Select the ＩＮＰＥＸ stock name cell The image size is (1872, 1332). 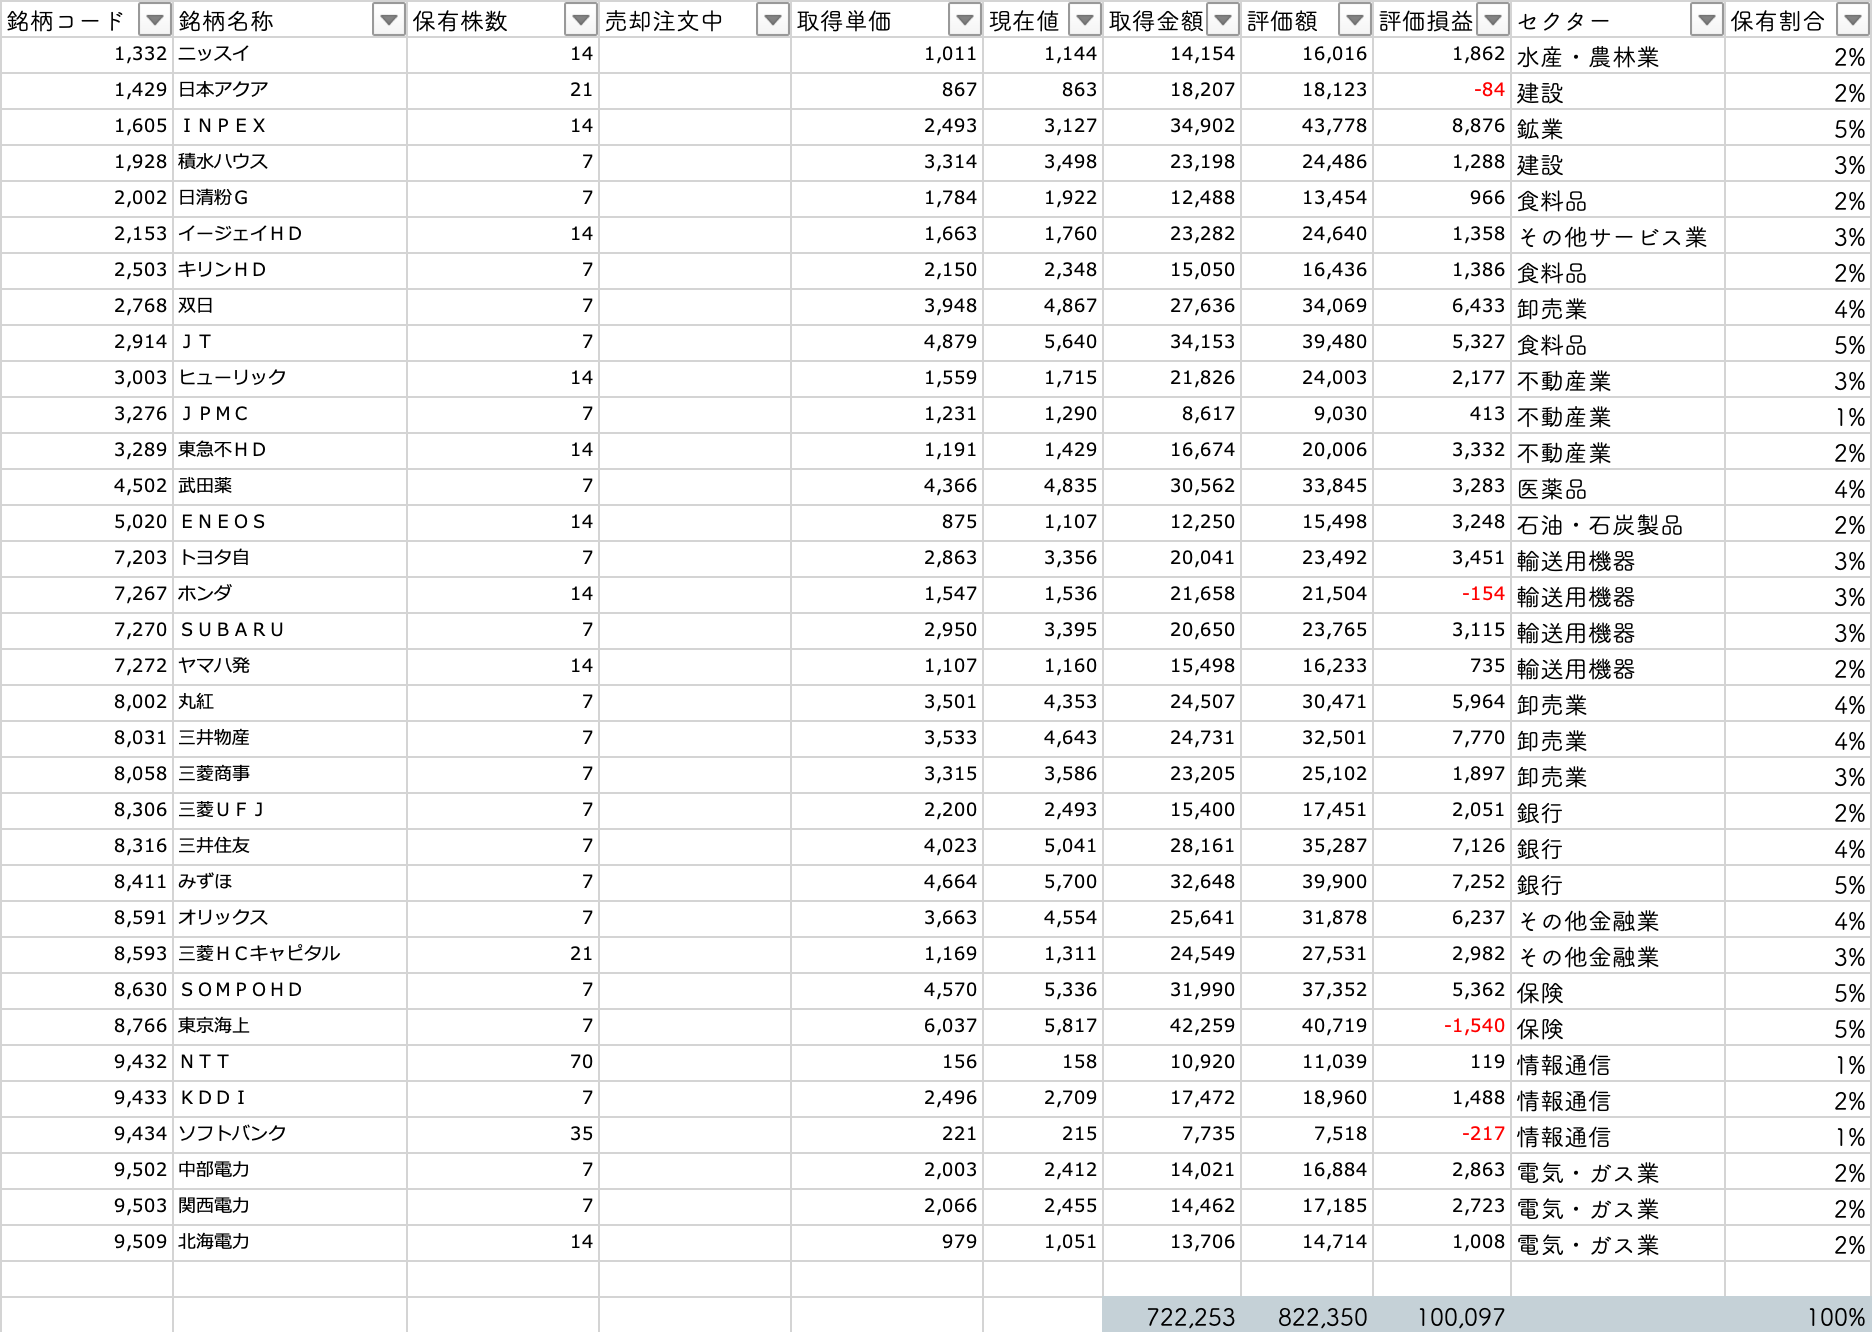[290, 126]
